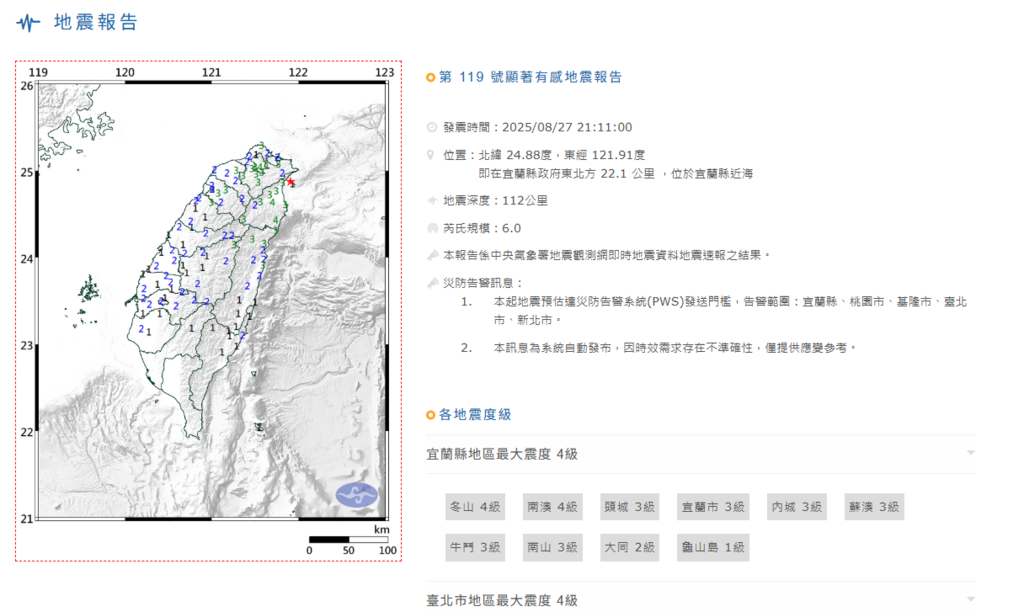
Task: Click the seismic wave icon beside 地震報告
Action: pyautogui.click(x=30, y=22)
